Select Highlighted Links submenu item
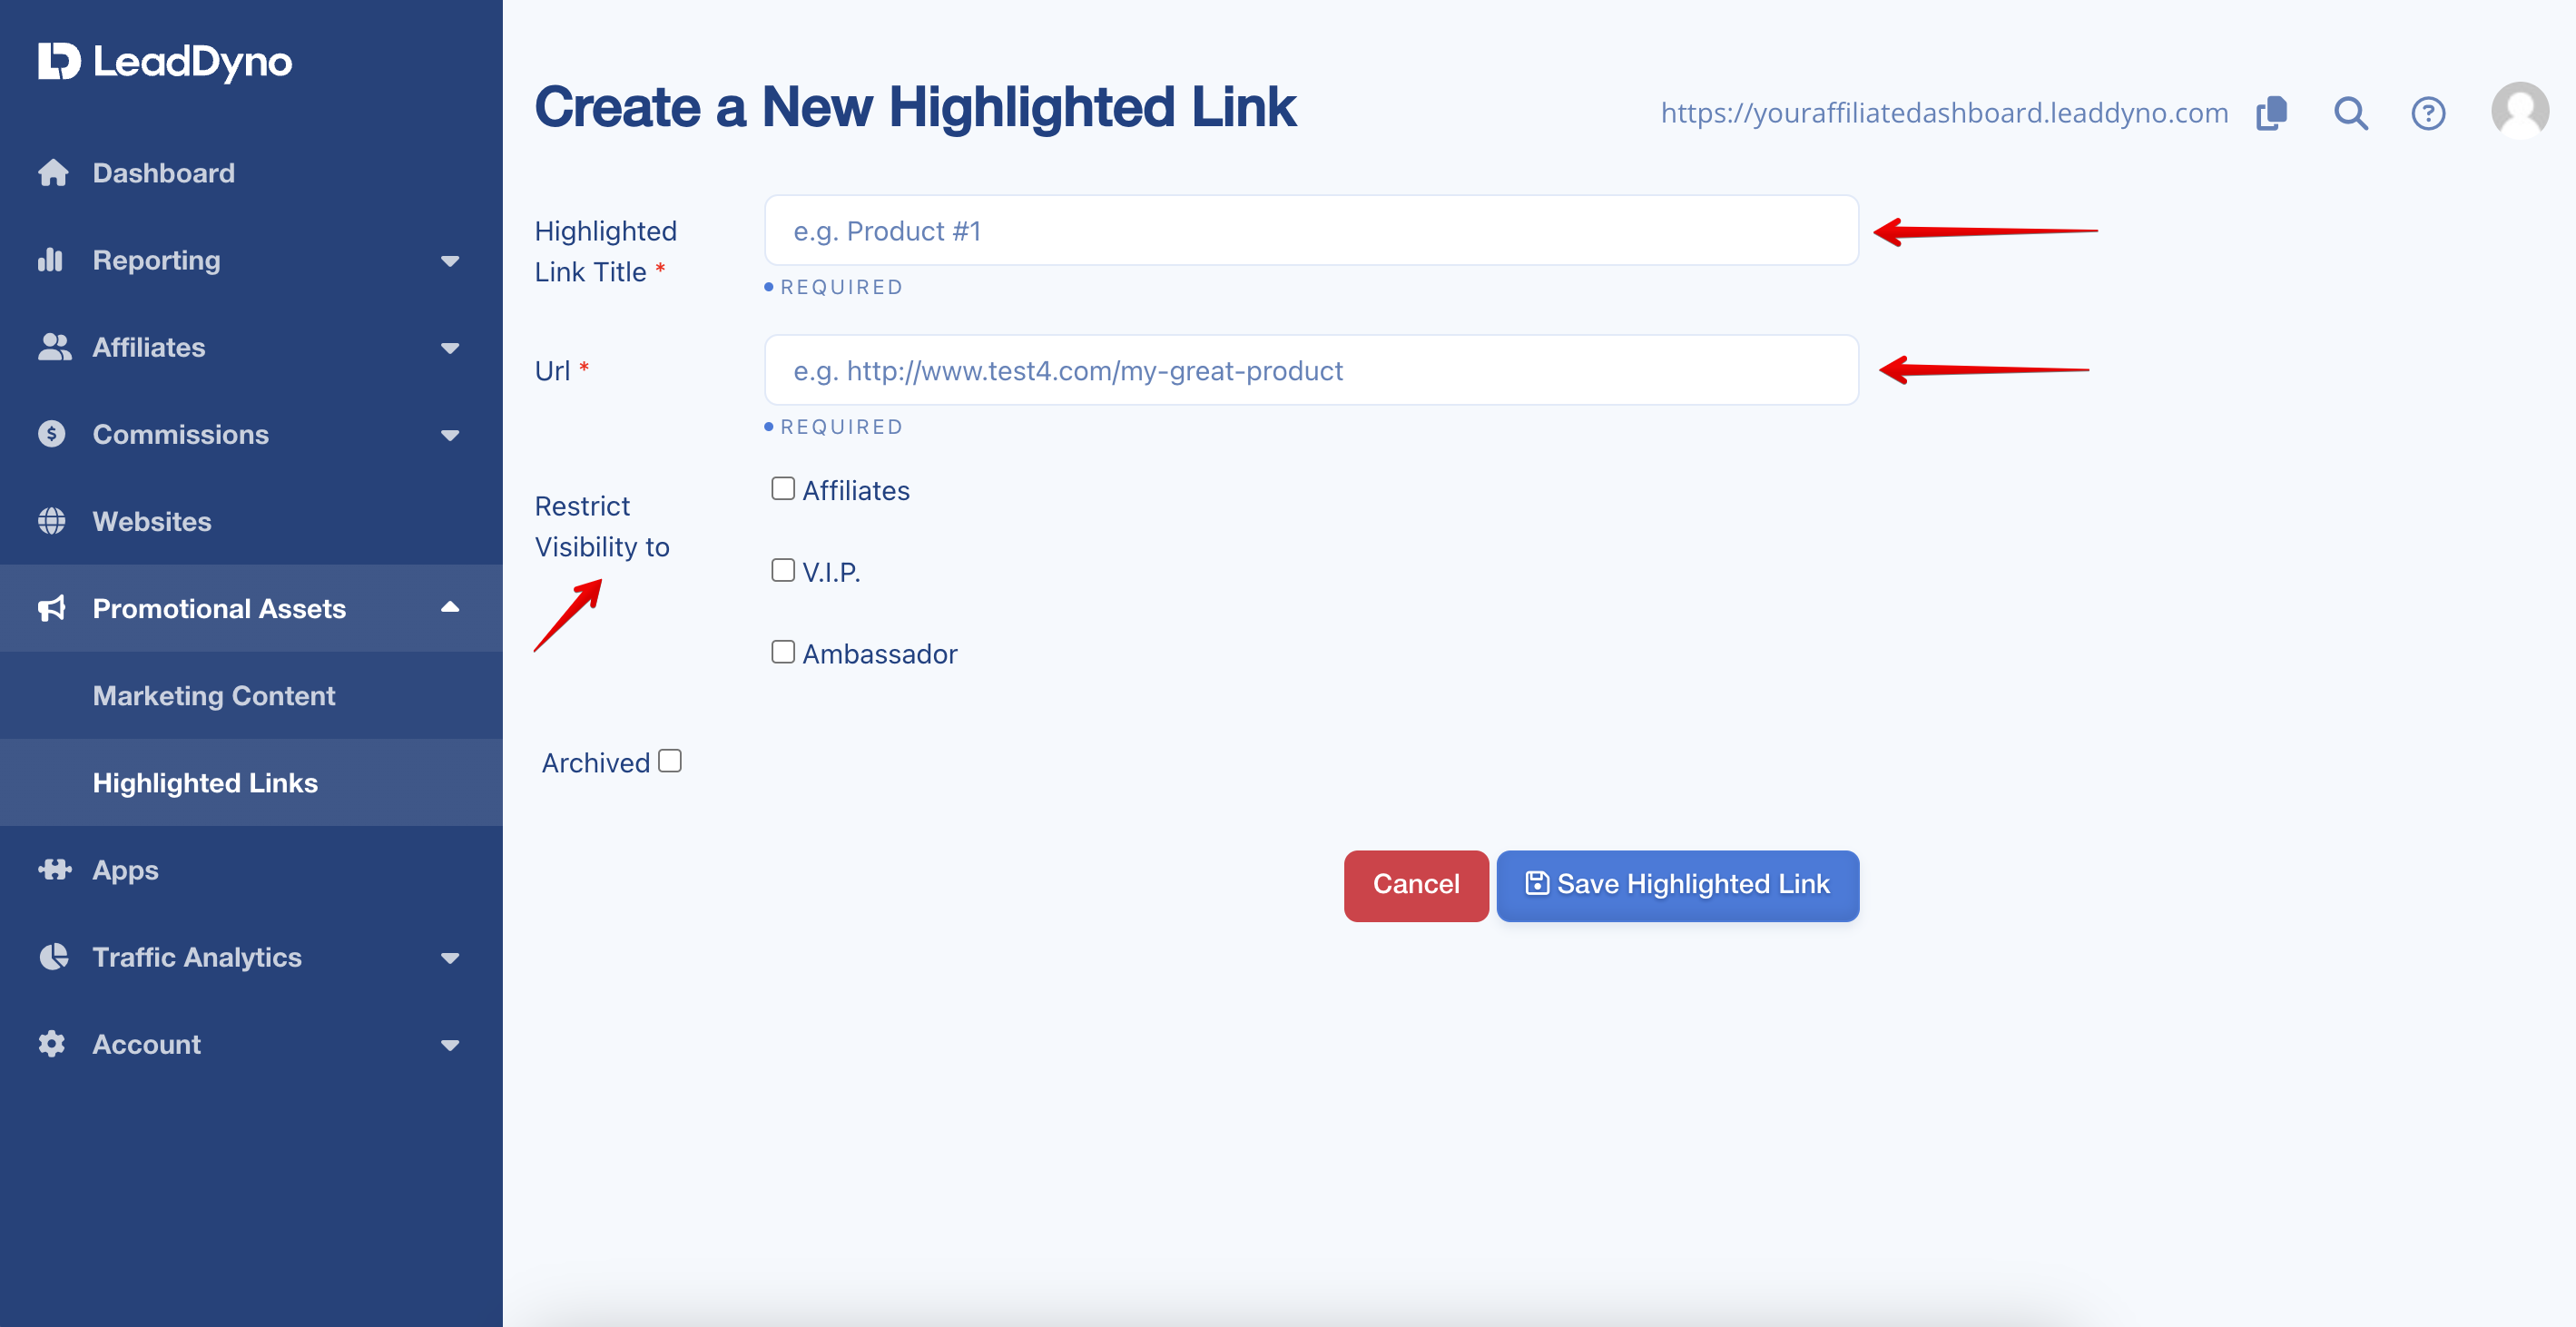This screenshot has height=1327, width=2576. (x=251, y=782)
